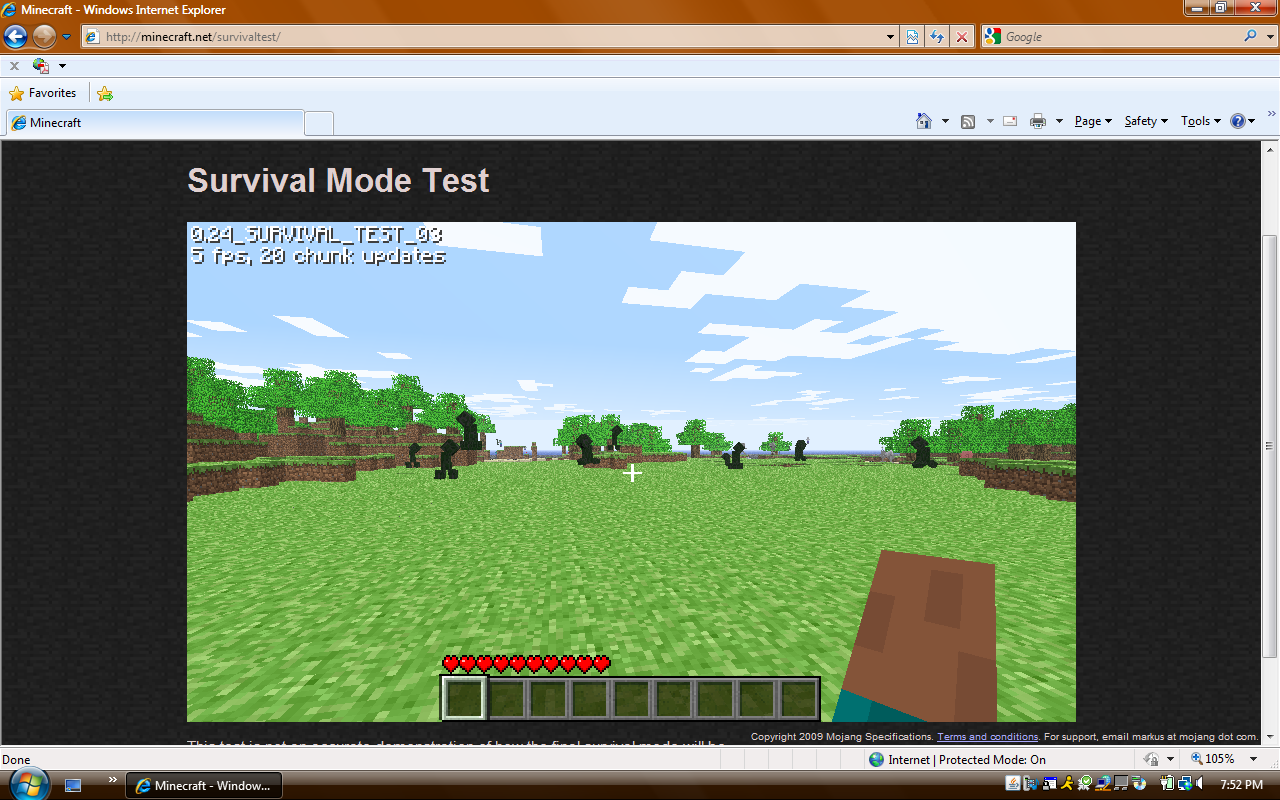Open the Tools menu
The height and width of the screenshot is (800, 1280).
(1201, 121)
